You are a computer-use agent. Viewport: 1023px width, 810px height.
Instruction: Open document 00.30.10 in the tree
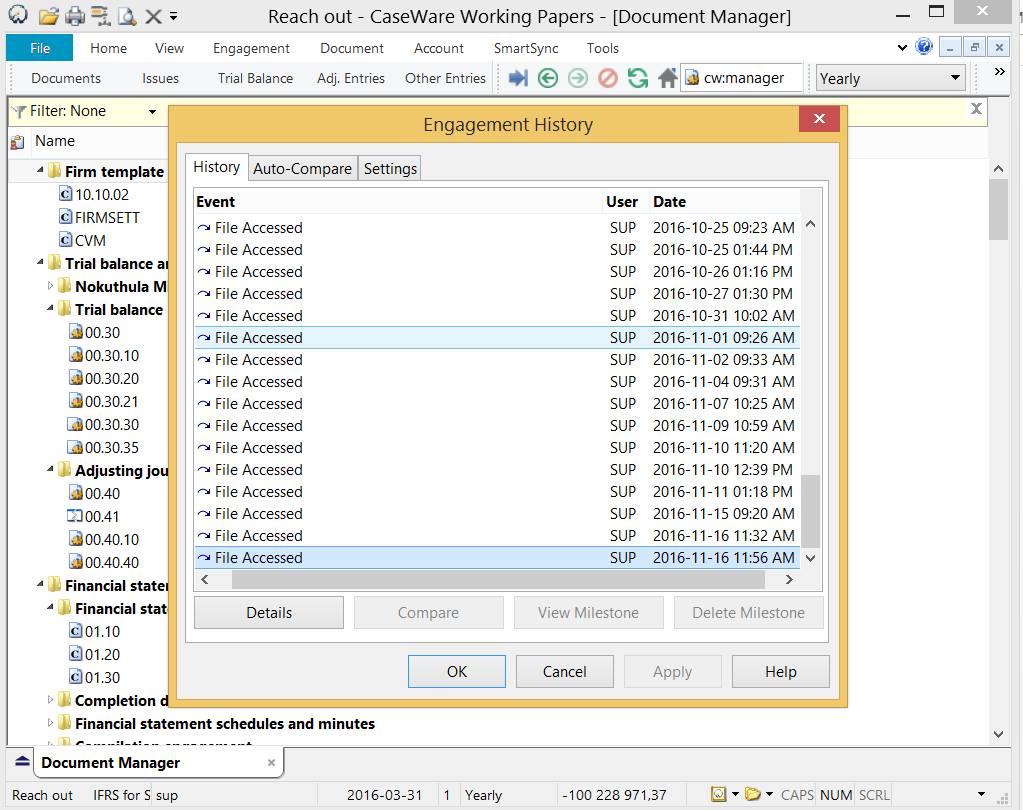(111, 355)
